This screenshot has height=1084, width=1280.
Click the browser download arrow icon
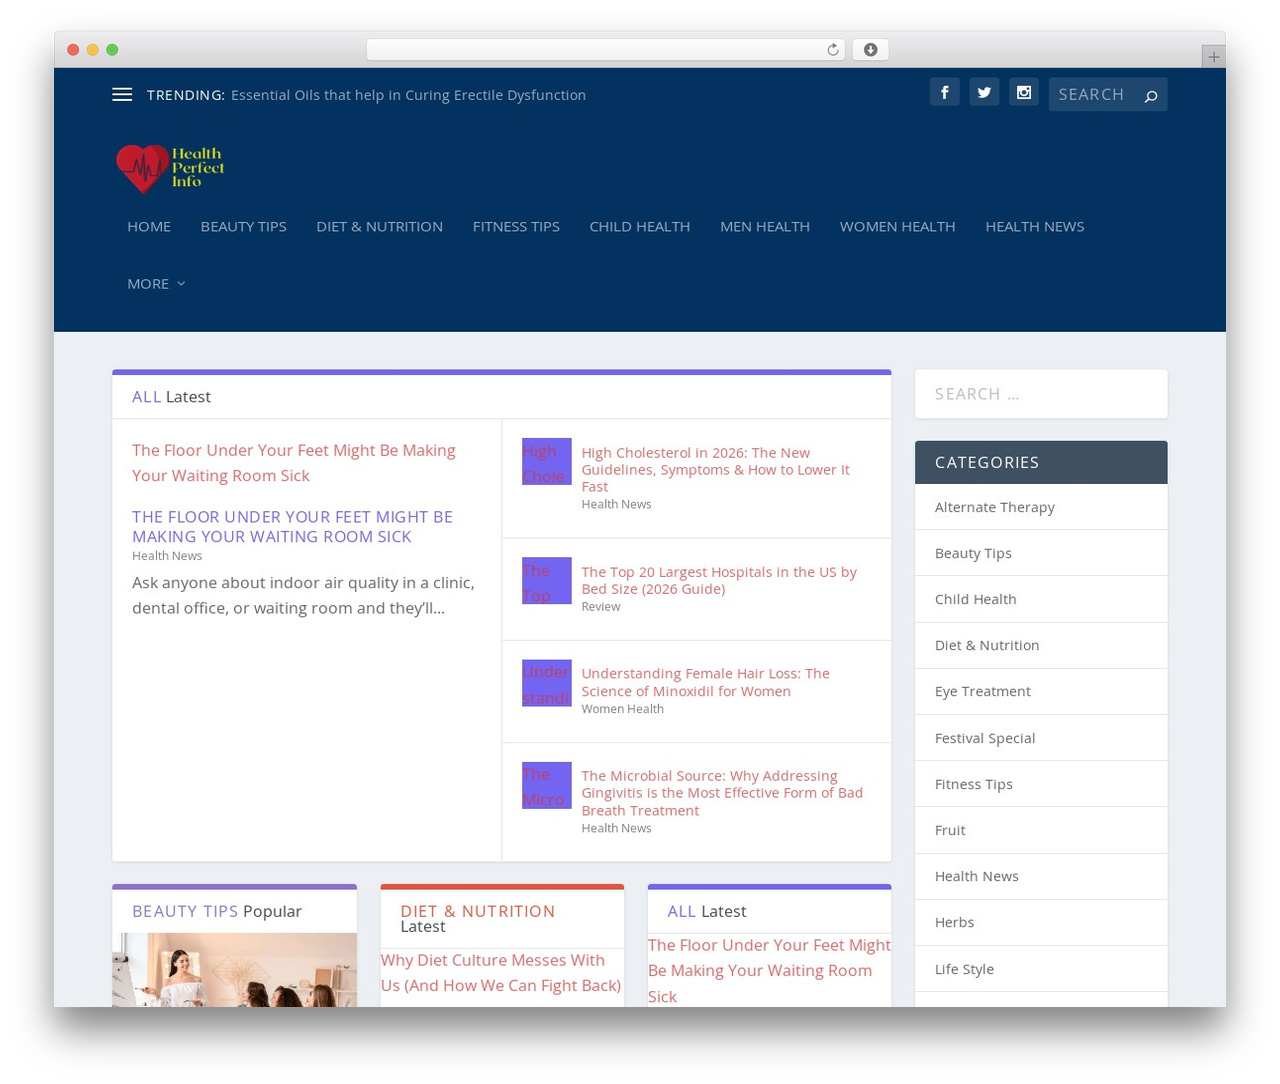[870, 50]
